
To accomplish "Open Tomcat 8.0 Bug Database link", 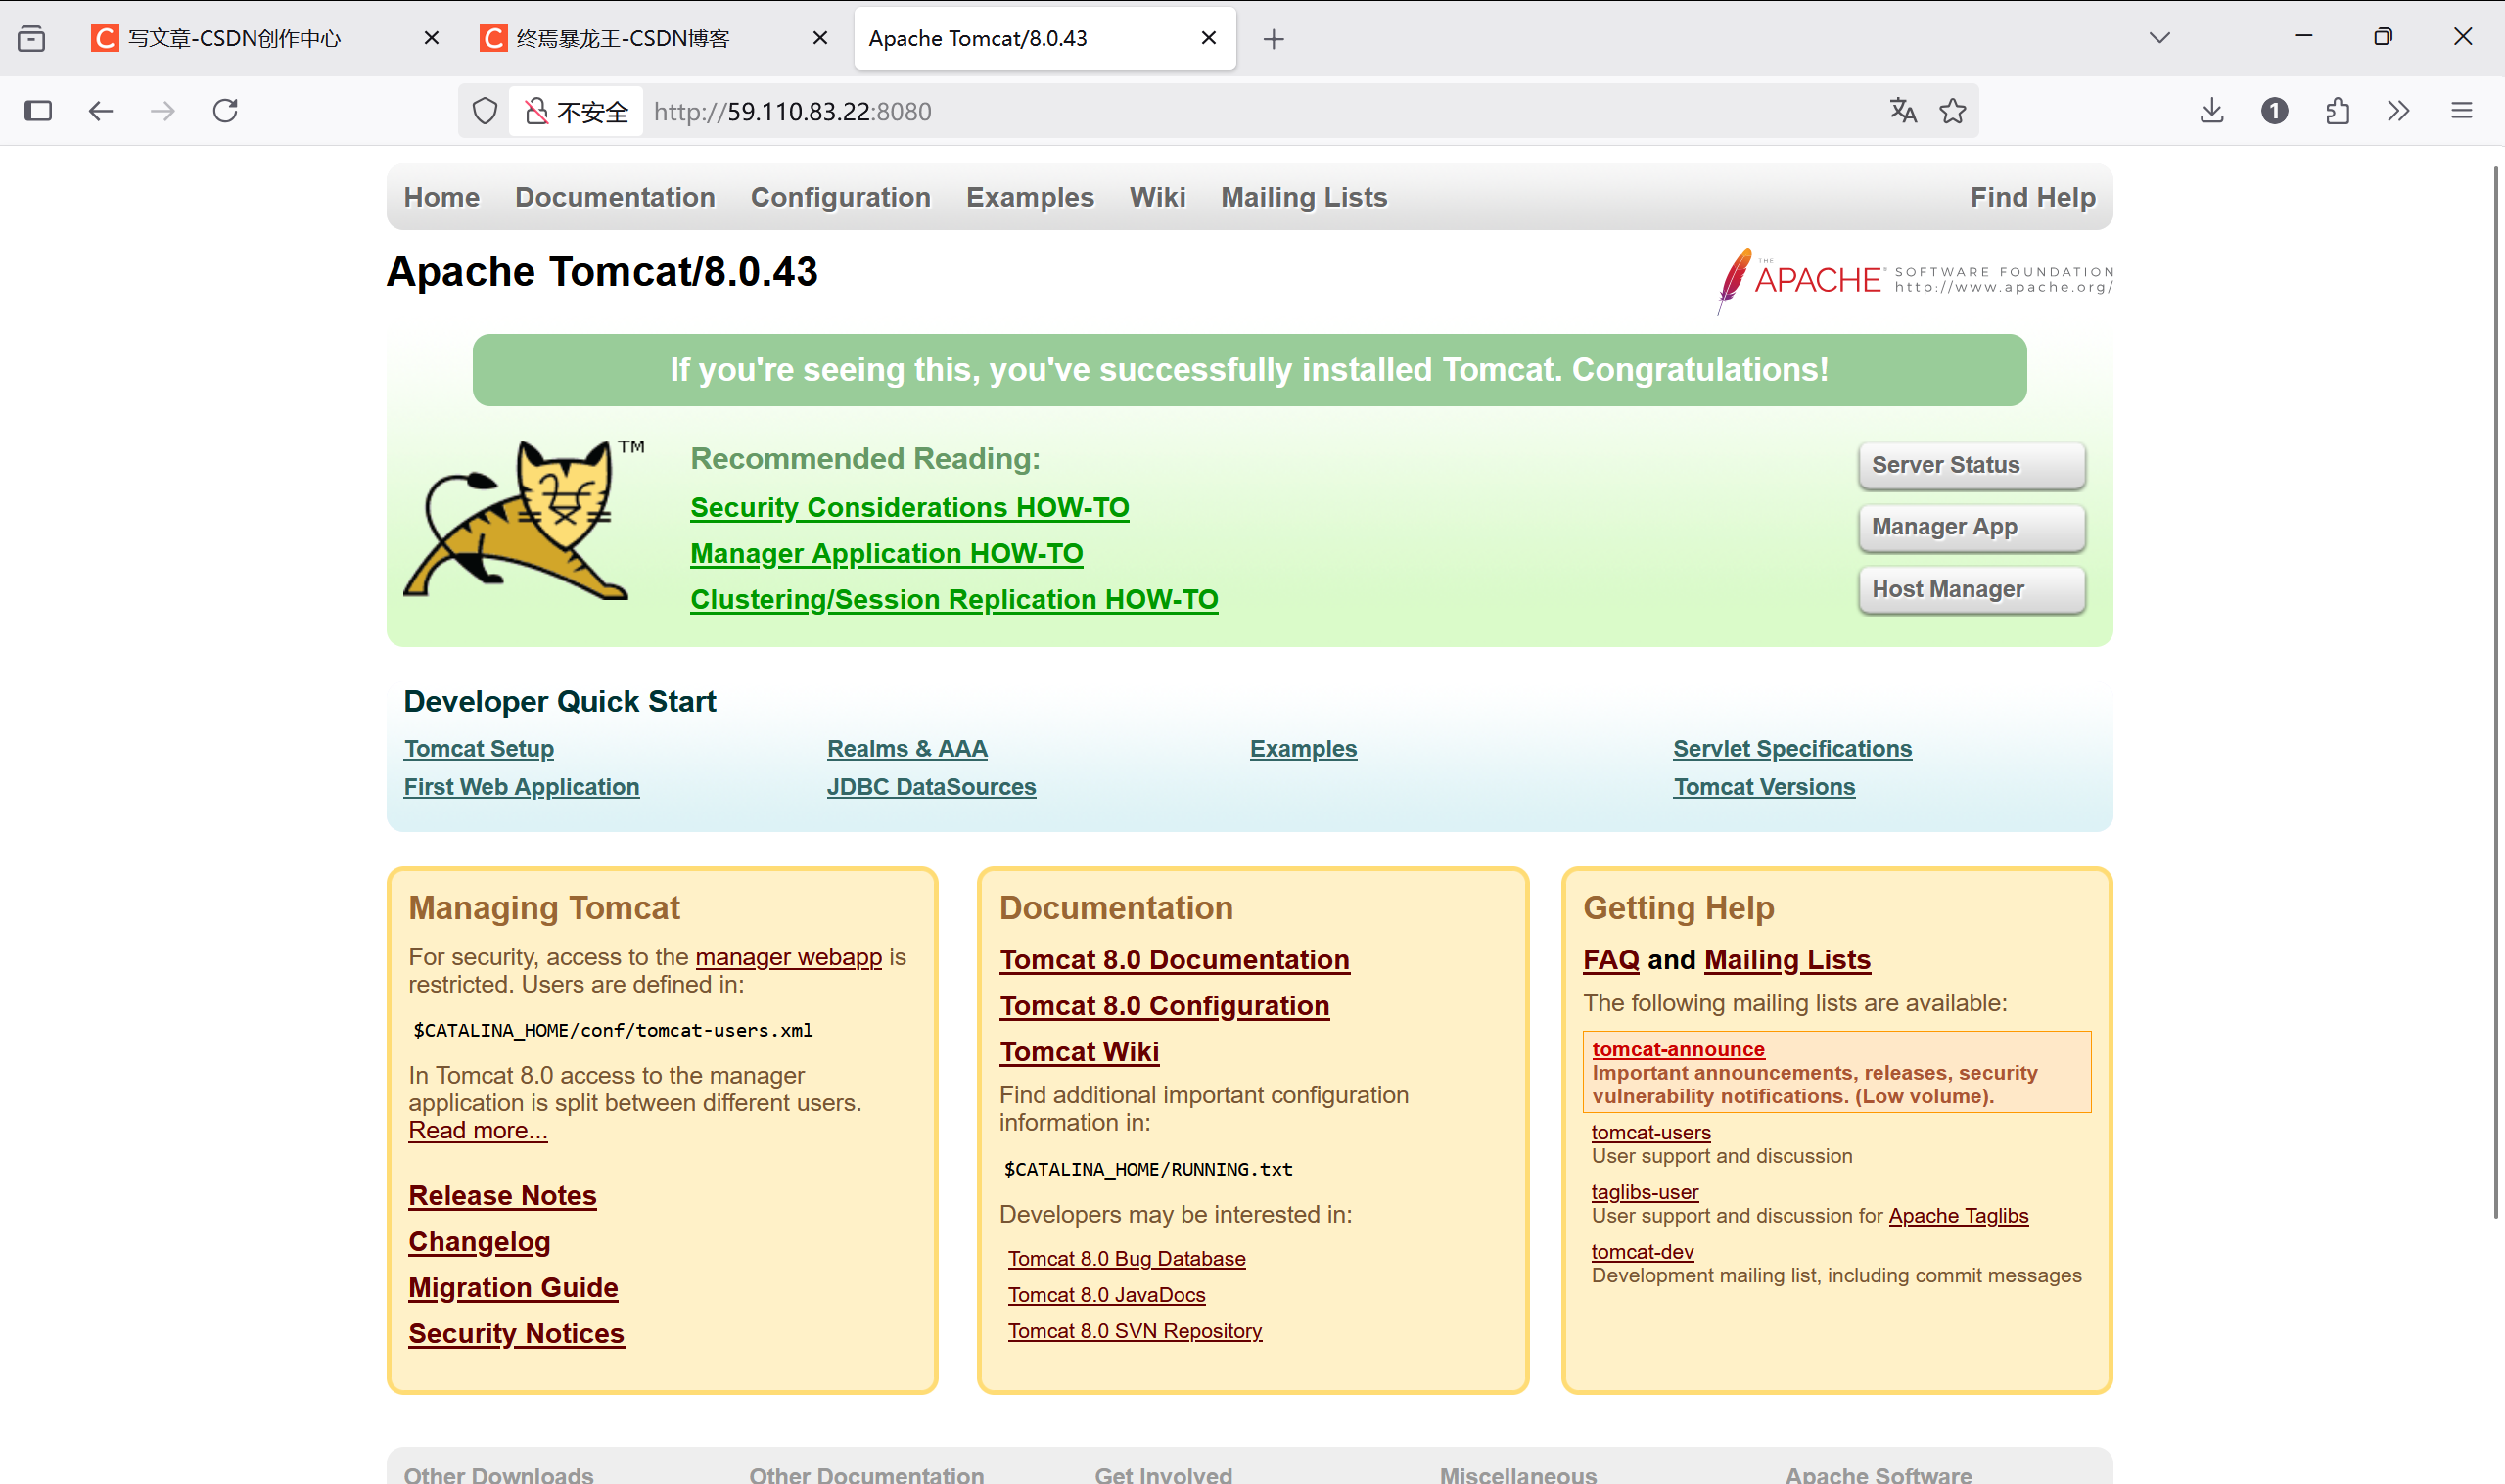I will pos(1126,1259).
